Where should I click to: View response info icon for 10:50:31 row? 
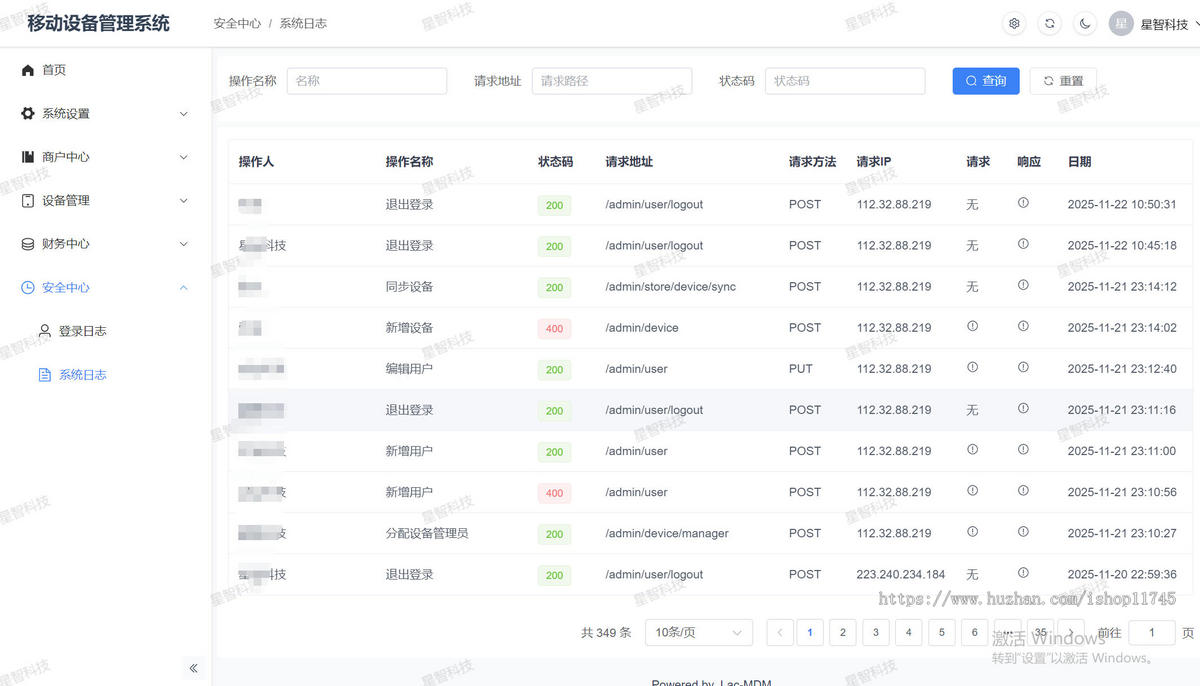(1023, 203)
